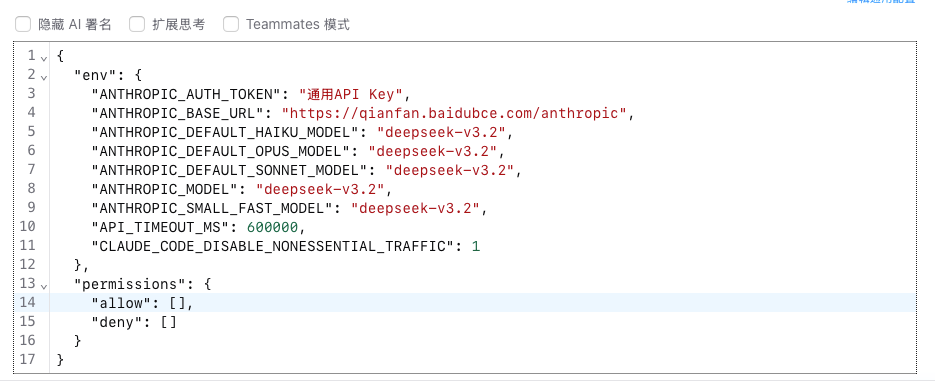Click the "permissions" key on line 13
The width and height of the screenshot is (935, 382).
(x=130, y=284)
